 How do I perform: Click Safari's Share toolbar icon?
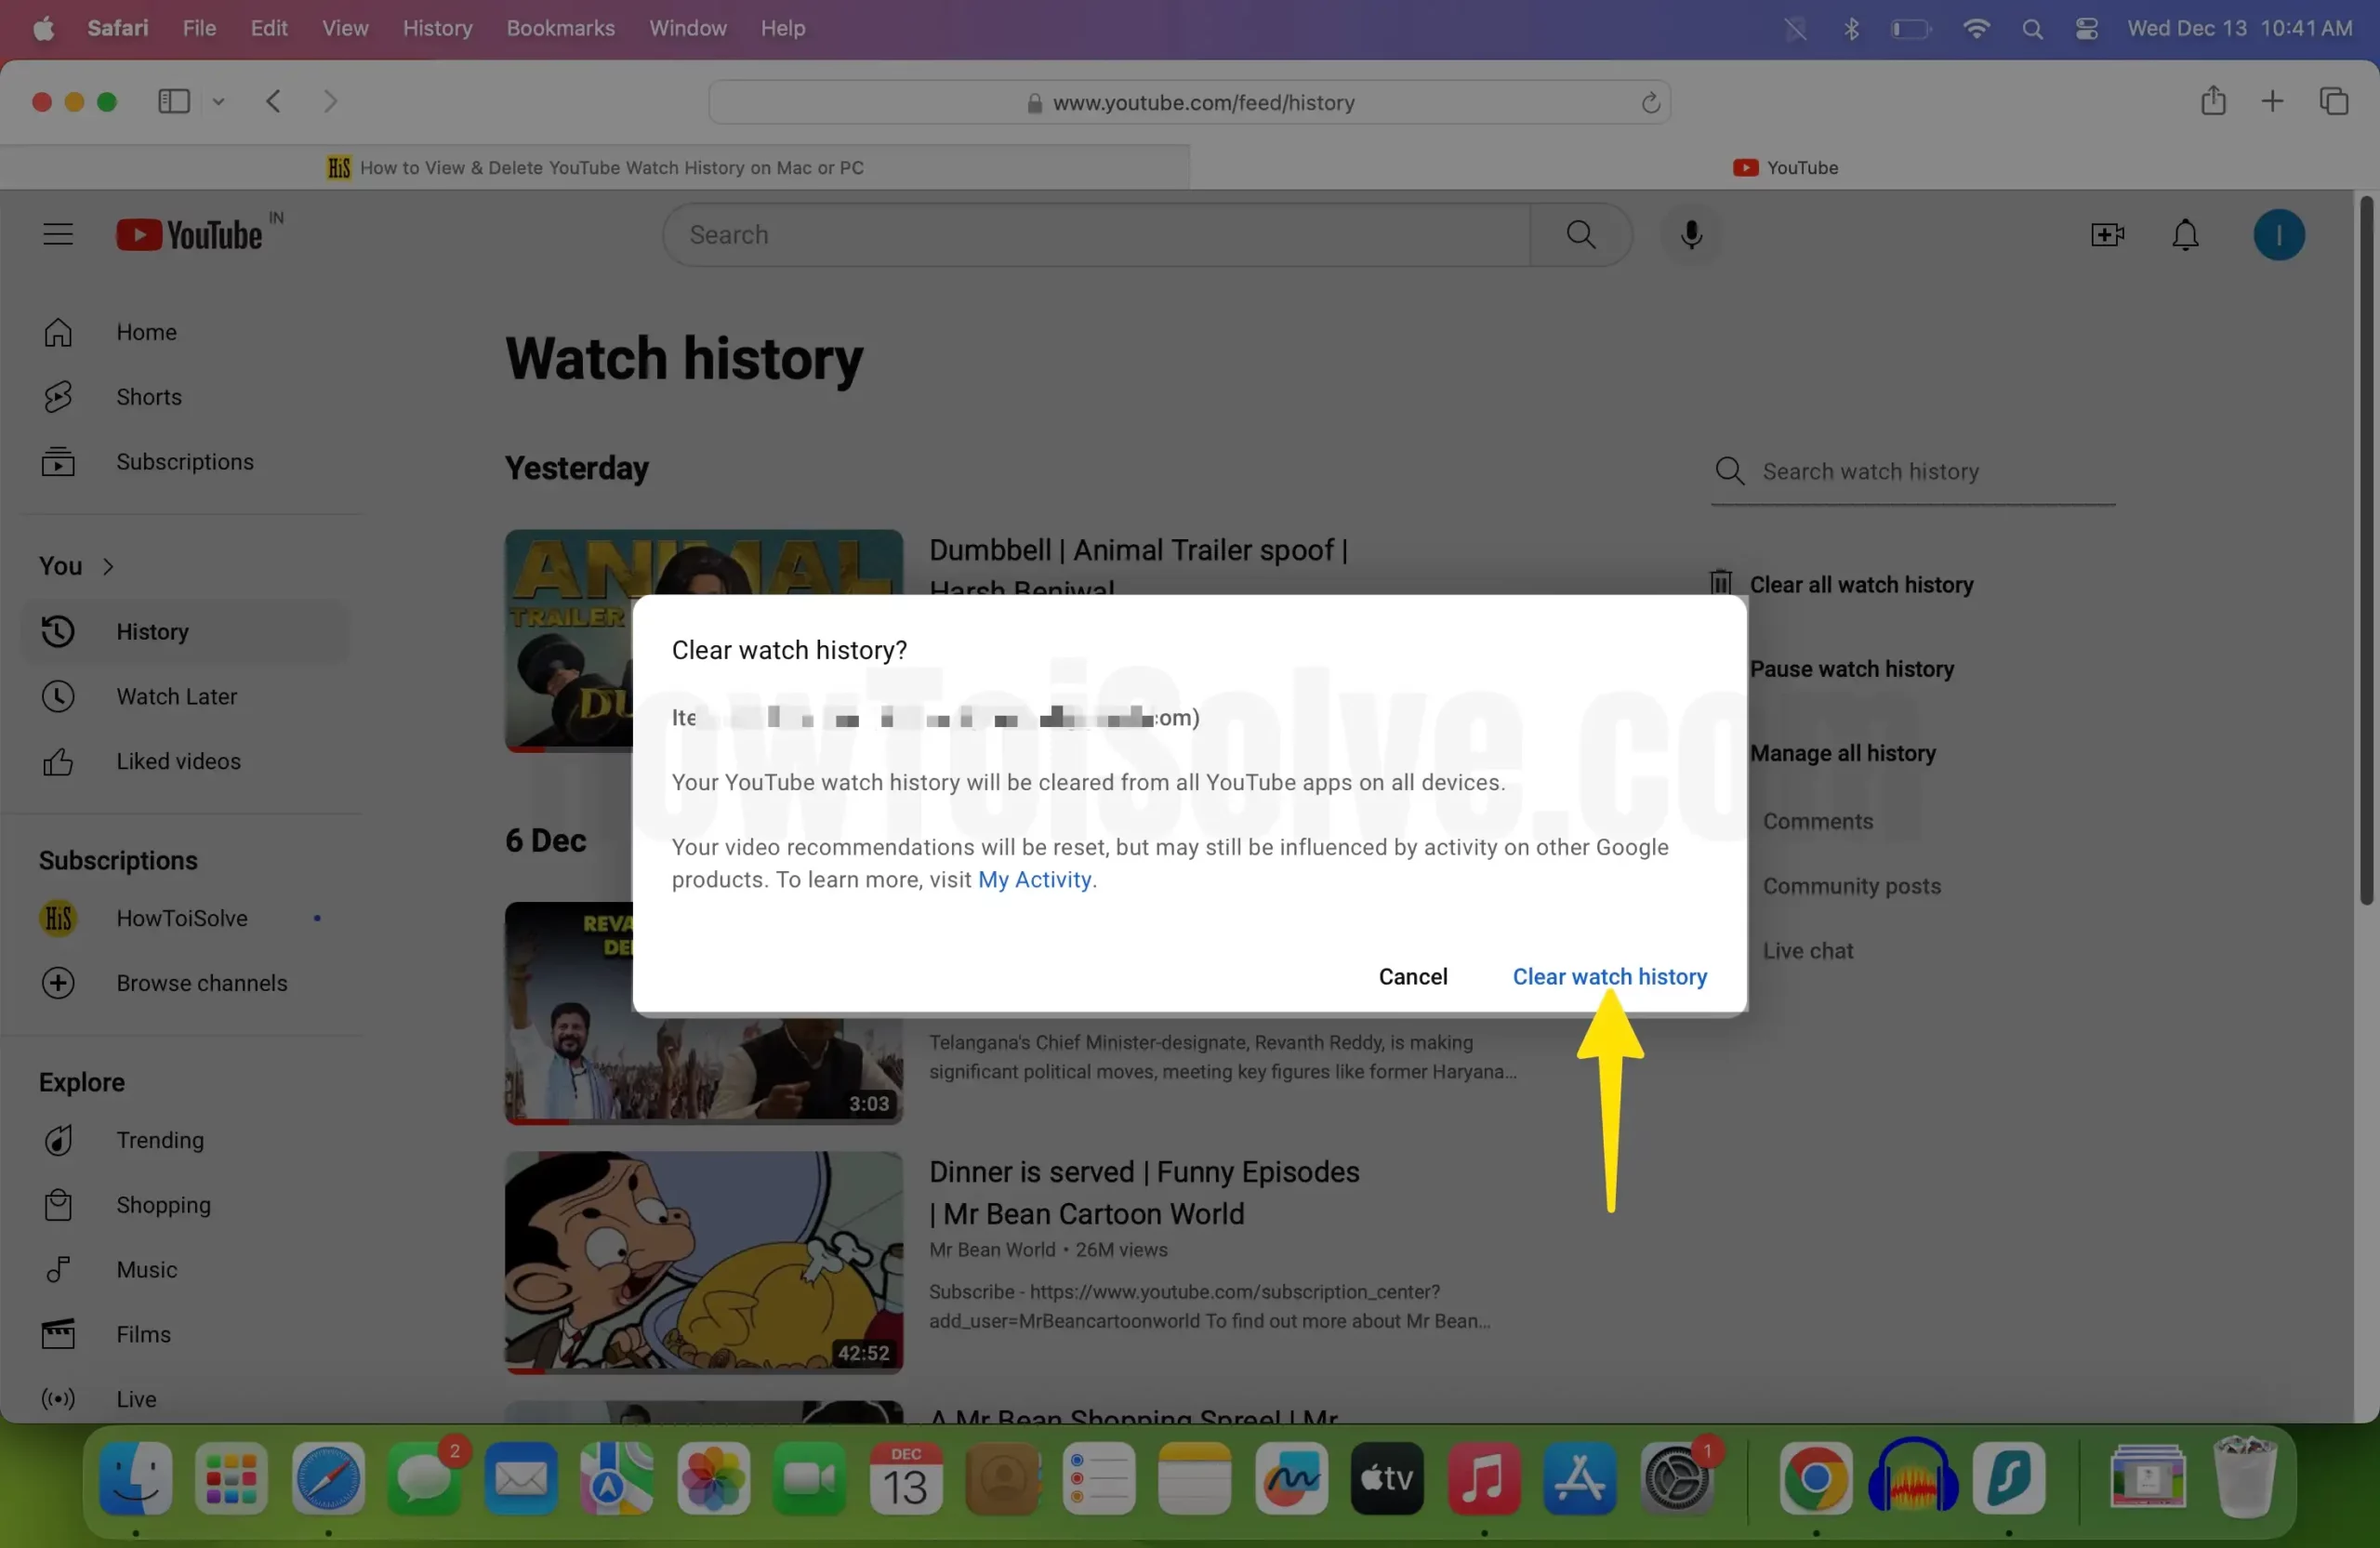click(2212, 101)
